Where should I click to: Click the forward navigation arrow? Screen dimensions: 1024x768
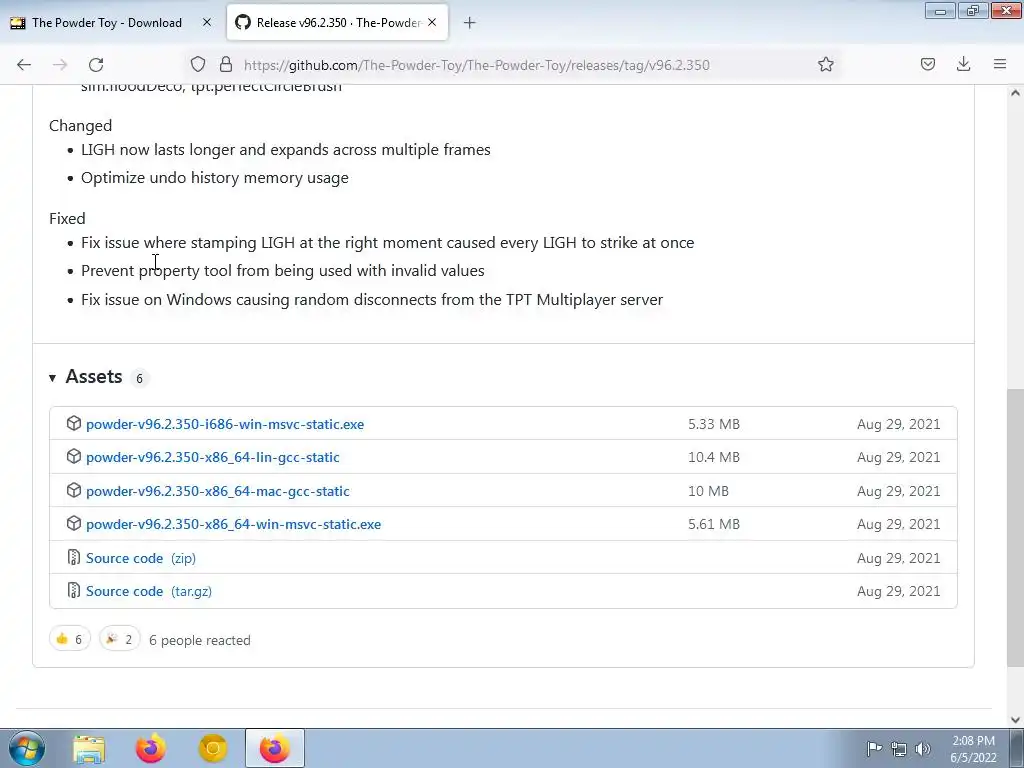[x=60, y=64]
